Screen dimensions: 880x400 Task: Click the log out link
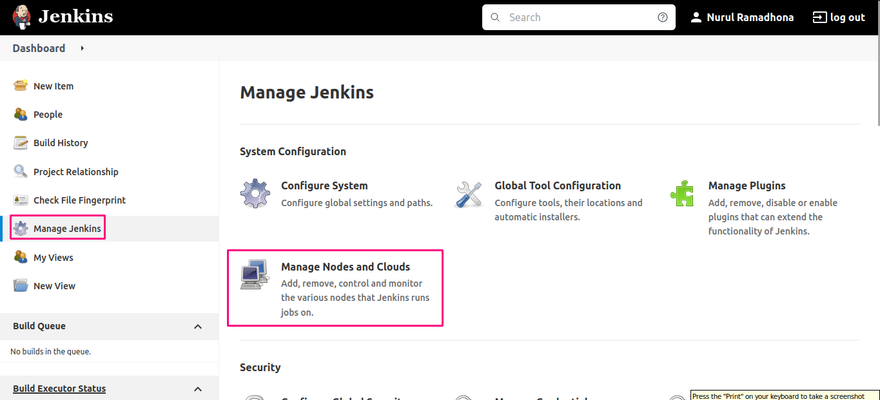tap(847, 17)
